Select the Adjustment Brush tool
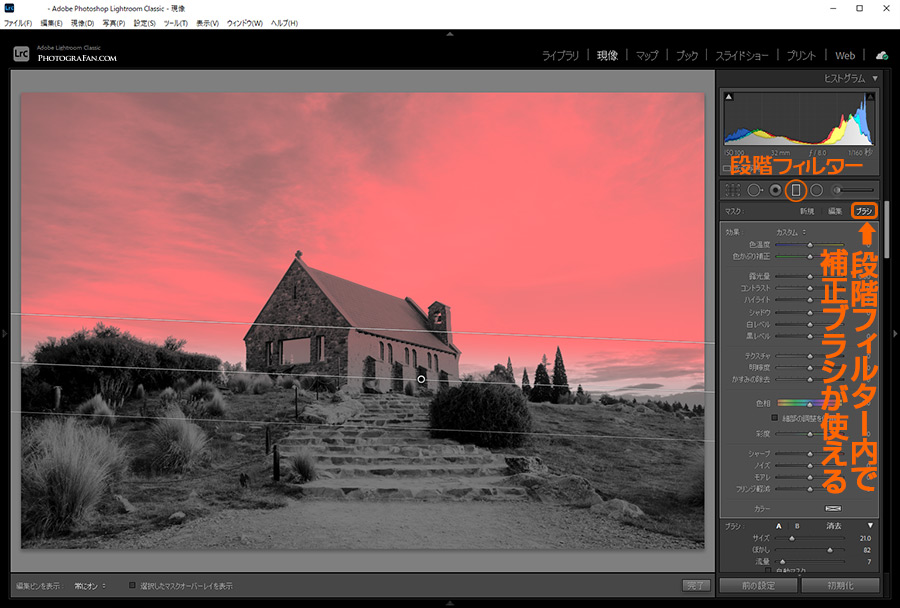The width and height of the screenshot is (900, 608). (x=854, y=190)
